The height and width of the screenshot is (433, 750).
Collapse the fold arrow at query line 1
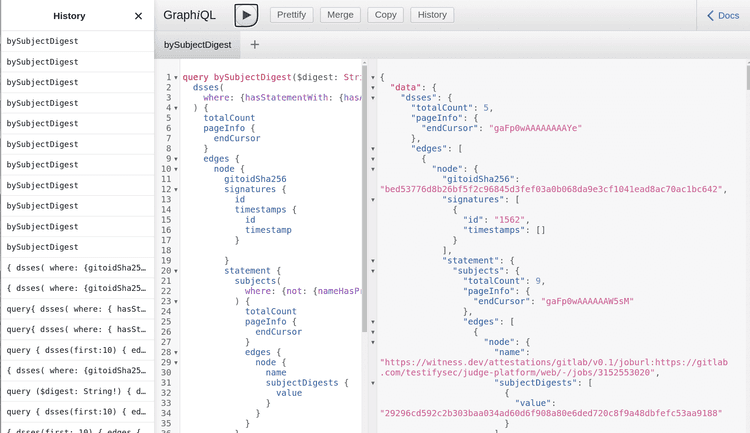pos(176,78)
